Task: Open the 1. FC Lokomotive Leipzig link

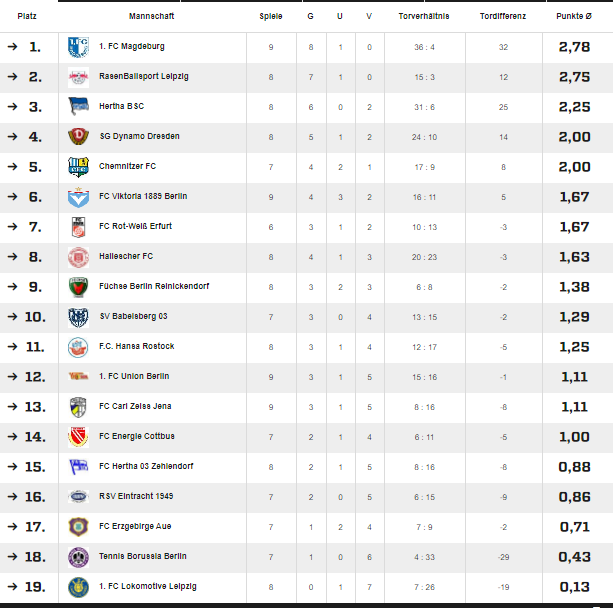Action: [148, 586]
